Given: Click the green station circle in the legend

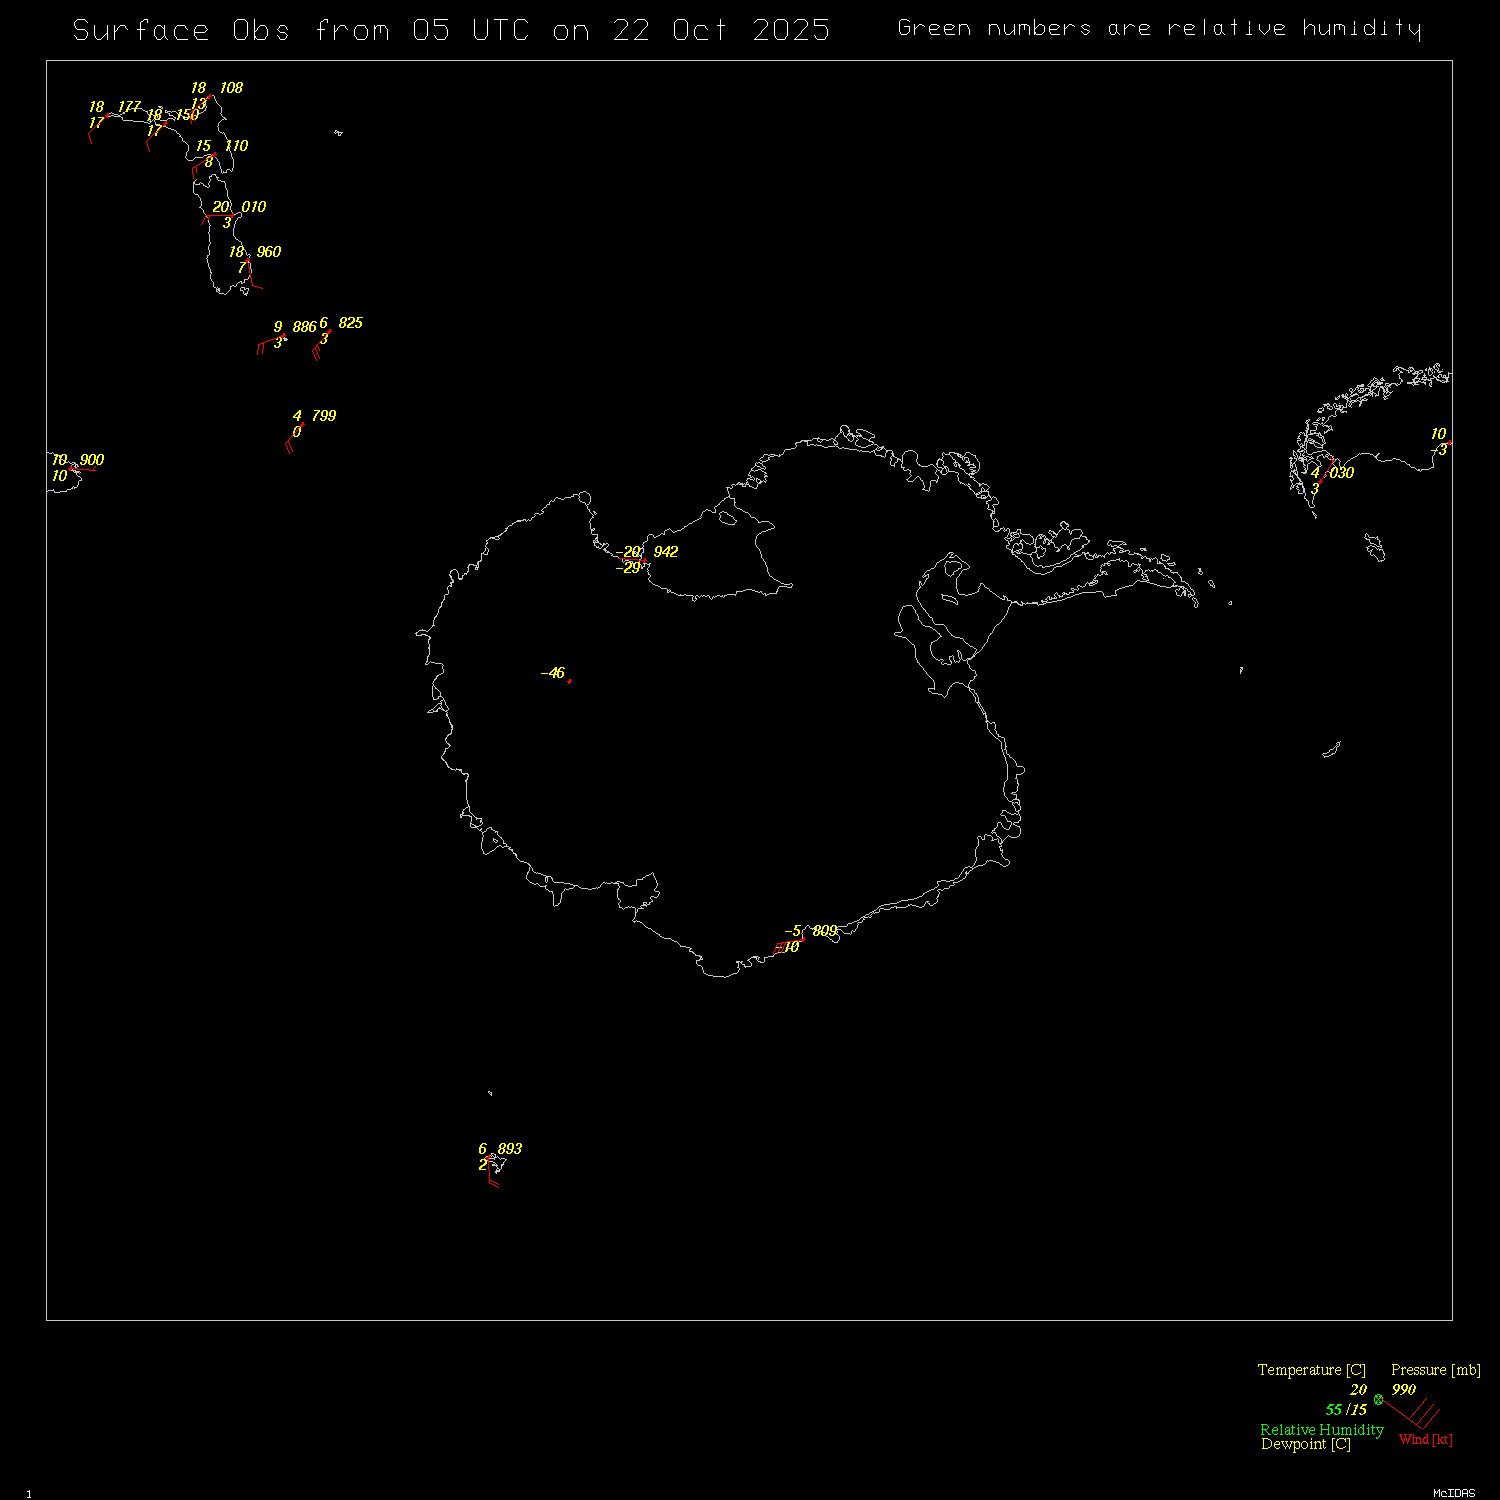Looking at the screenshot, I should pos(1378,1399).
